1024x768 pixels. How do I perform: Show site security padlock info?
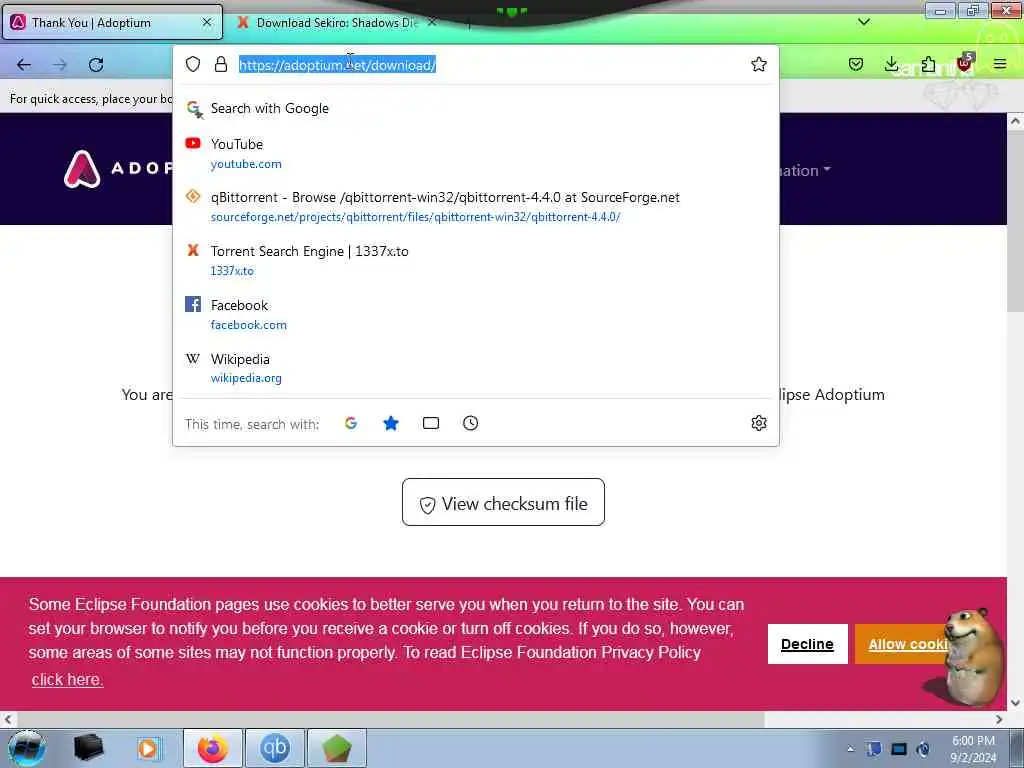221,64
